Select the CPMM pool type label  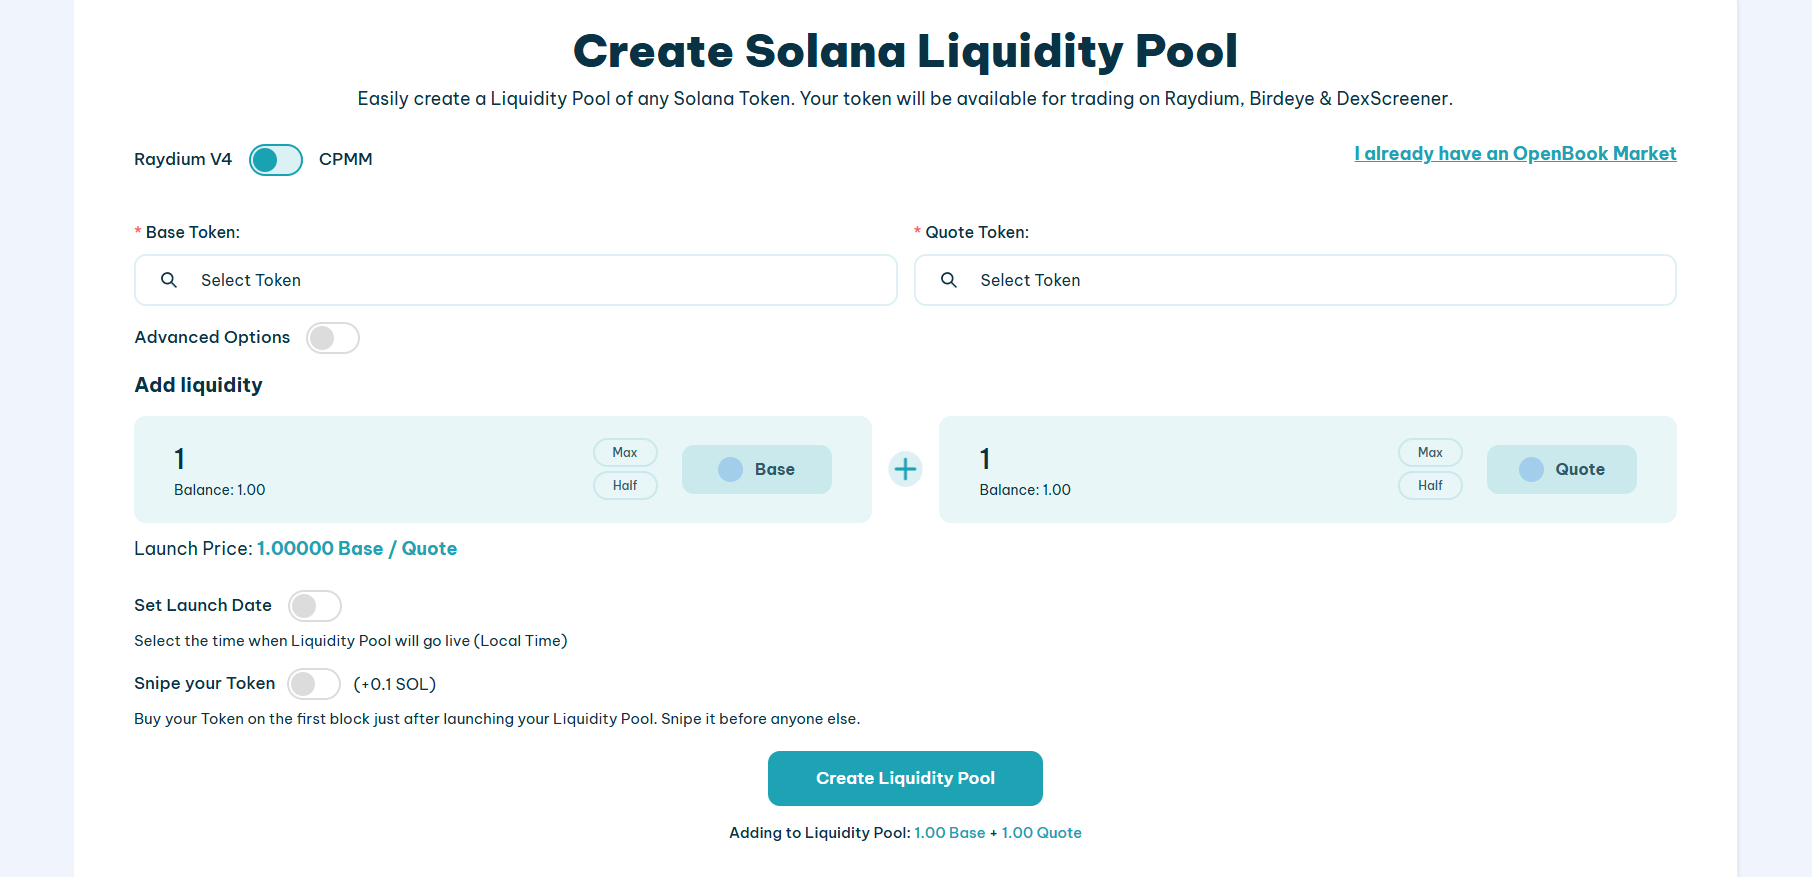pyautogui.click(x=346, y=159)
